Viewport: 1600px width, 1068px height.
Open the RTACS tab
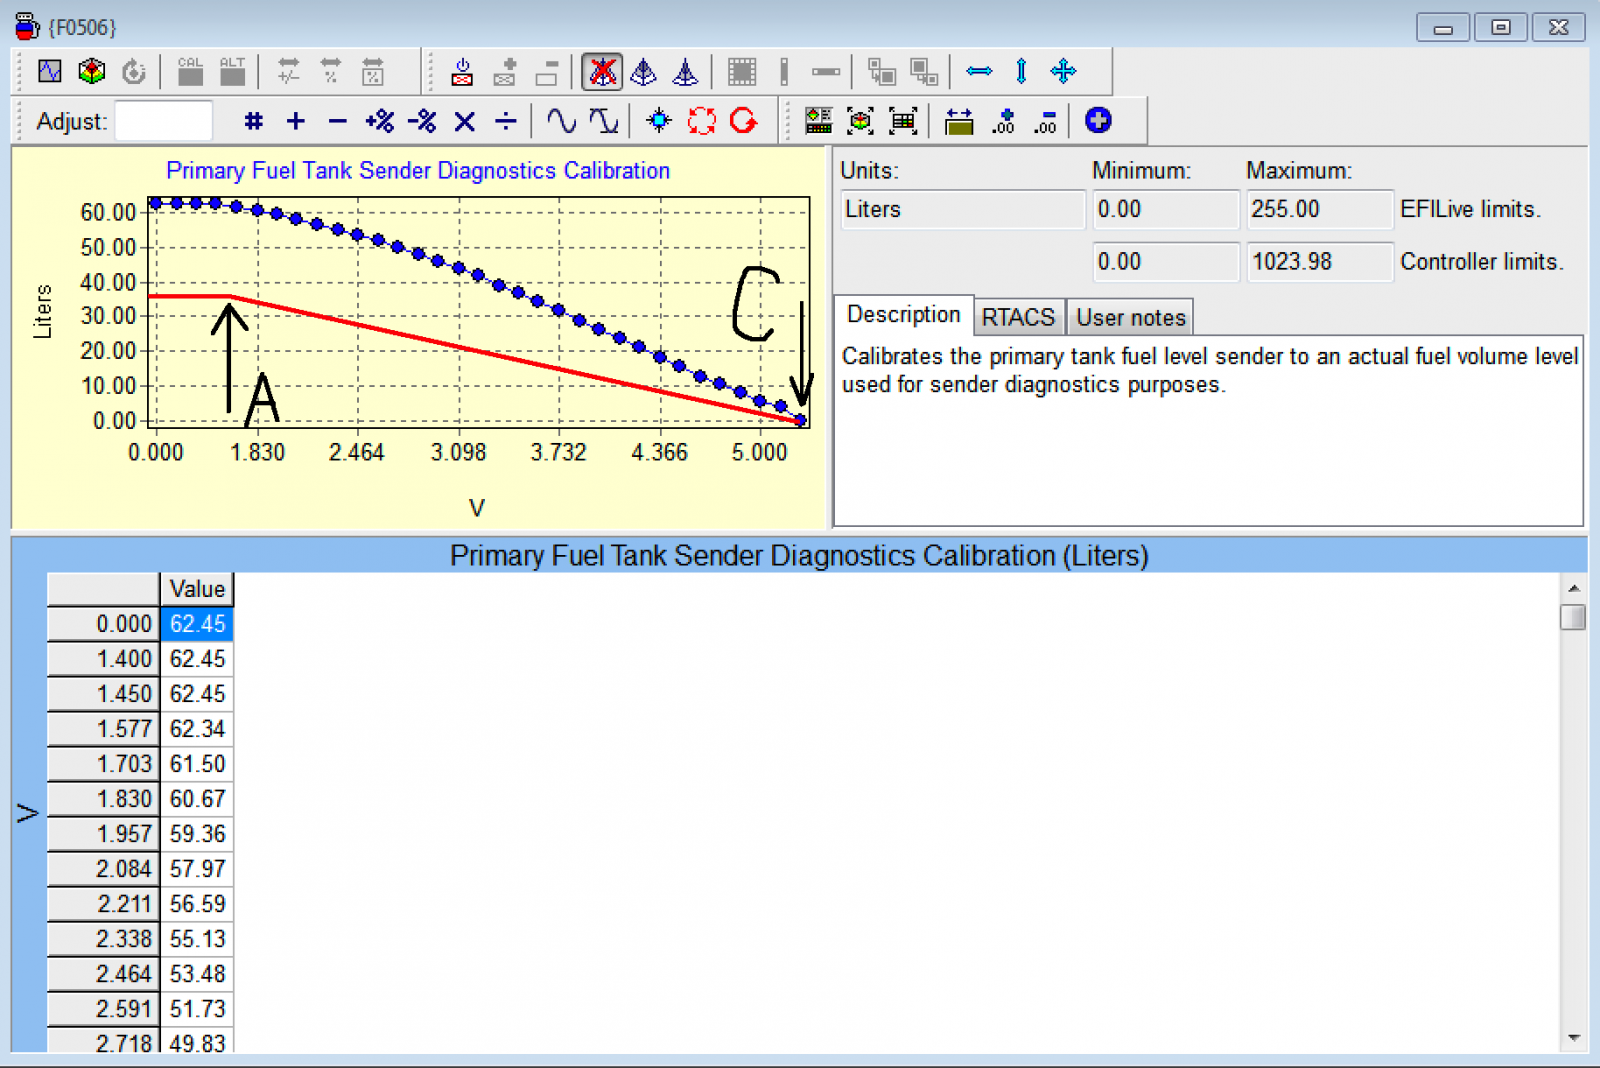tap(1018, 318)
